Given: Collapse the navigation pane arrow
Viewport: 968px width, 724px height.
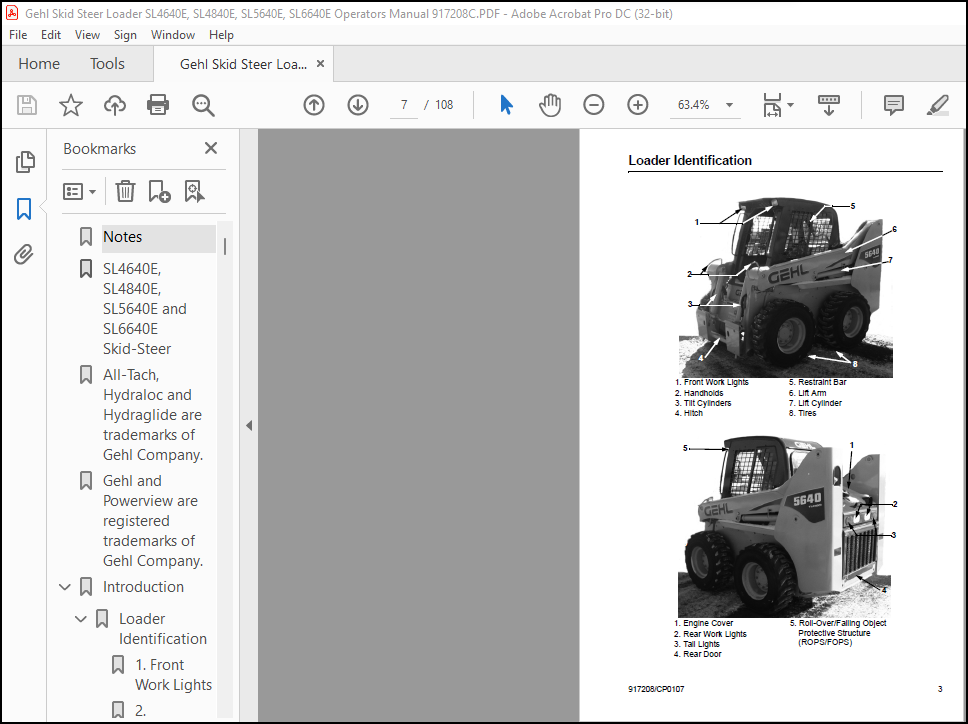Looking at the screenshot, I should coord(249,425).
